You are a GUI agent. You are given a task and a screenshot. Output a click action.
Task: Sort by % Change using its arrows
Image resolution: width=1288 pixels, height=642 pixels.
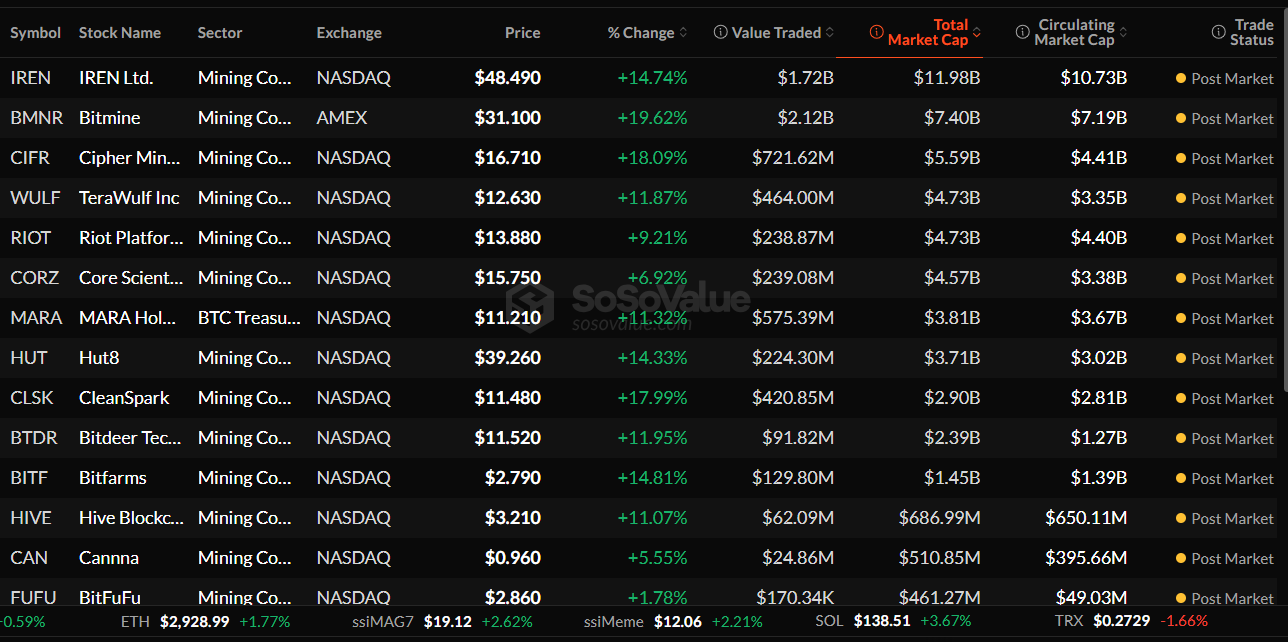[683, 33]
